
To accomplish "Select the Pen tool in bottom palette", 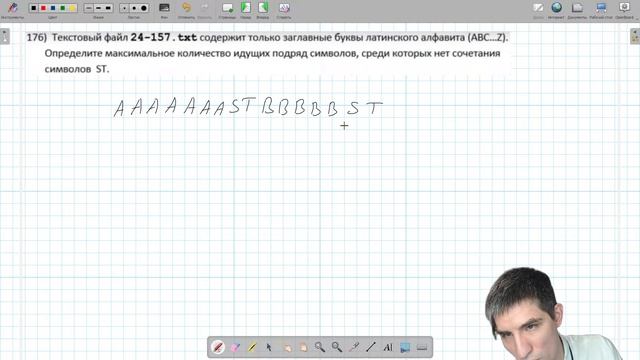I will point(218,347).
